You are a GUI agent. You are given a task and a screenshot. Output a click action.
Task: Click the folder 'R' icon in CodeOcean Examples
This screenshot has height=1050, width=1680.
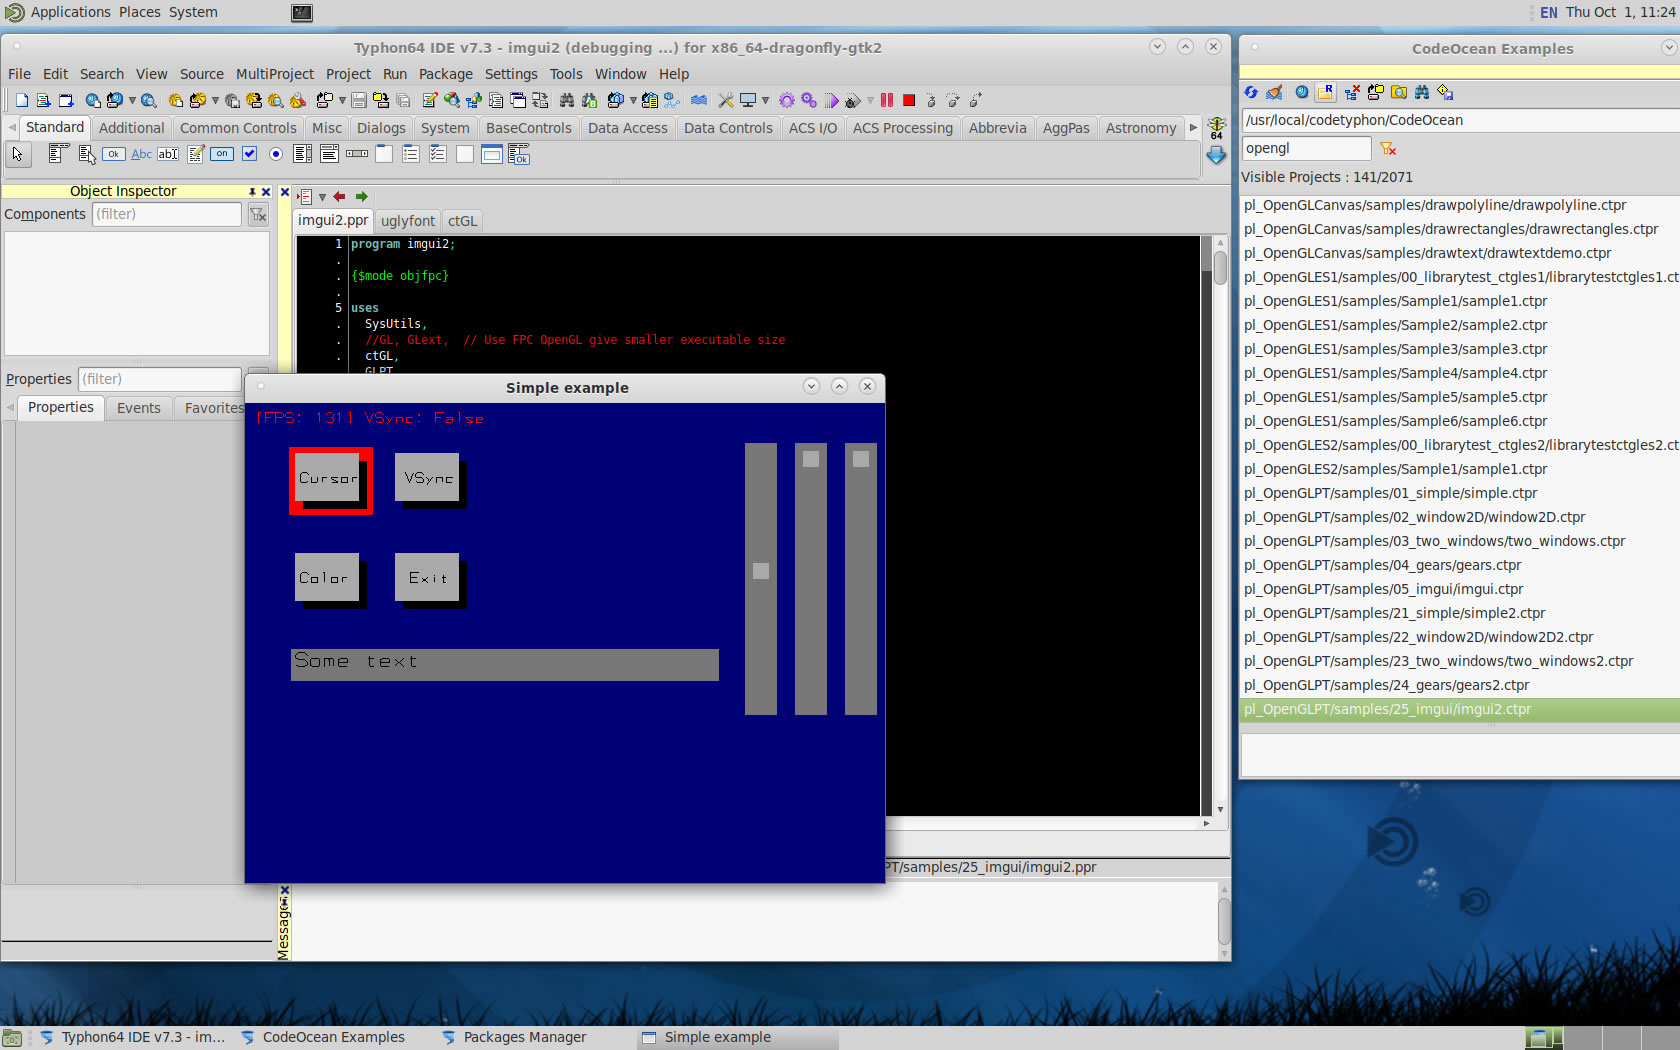point(1325,92)
